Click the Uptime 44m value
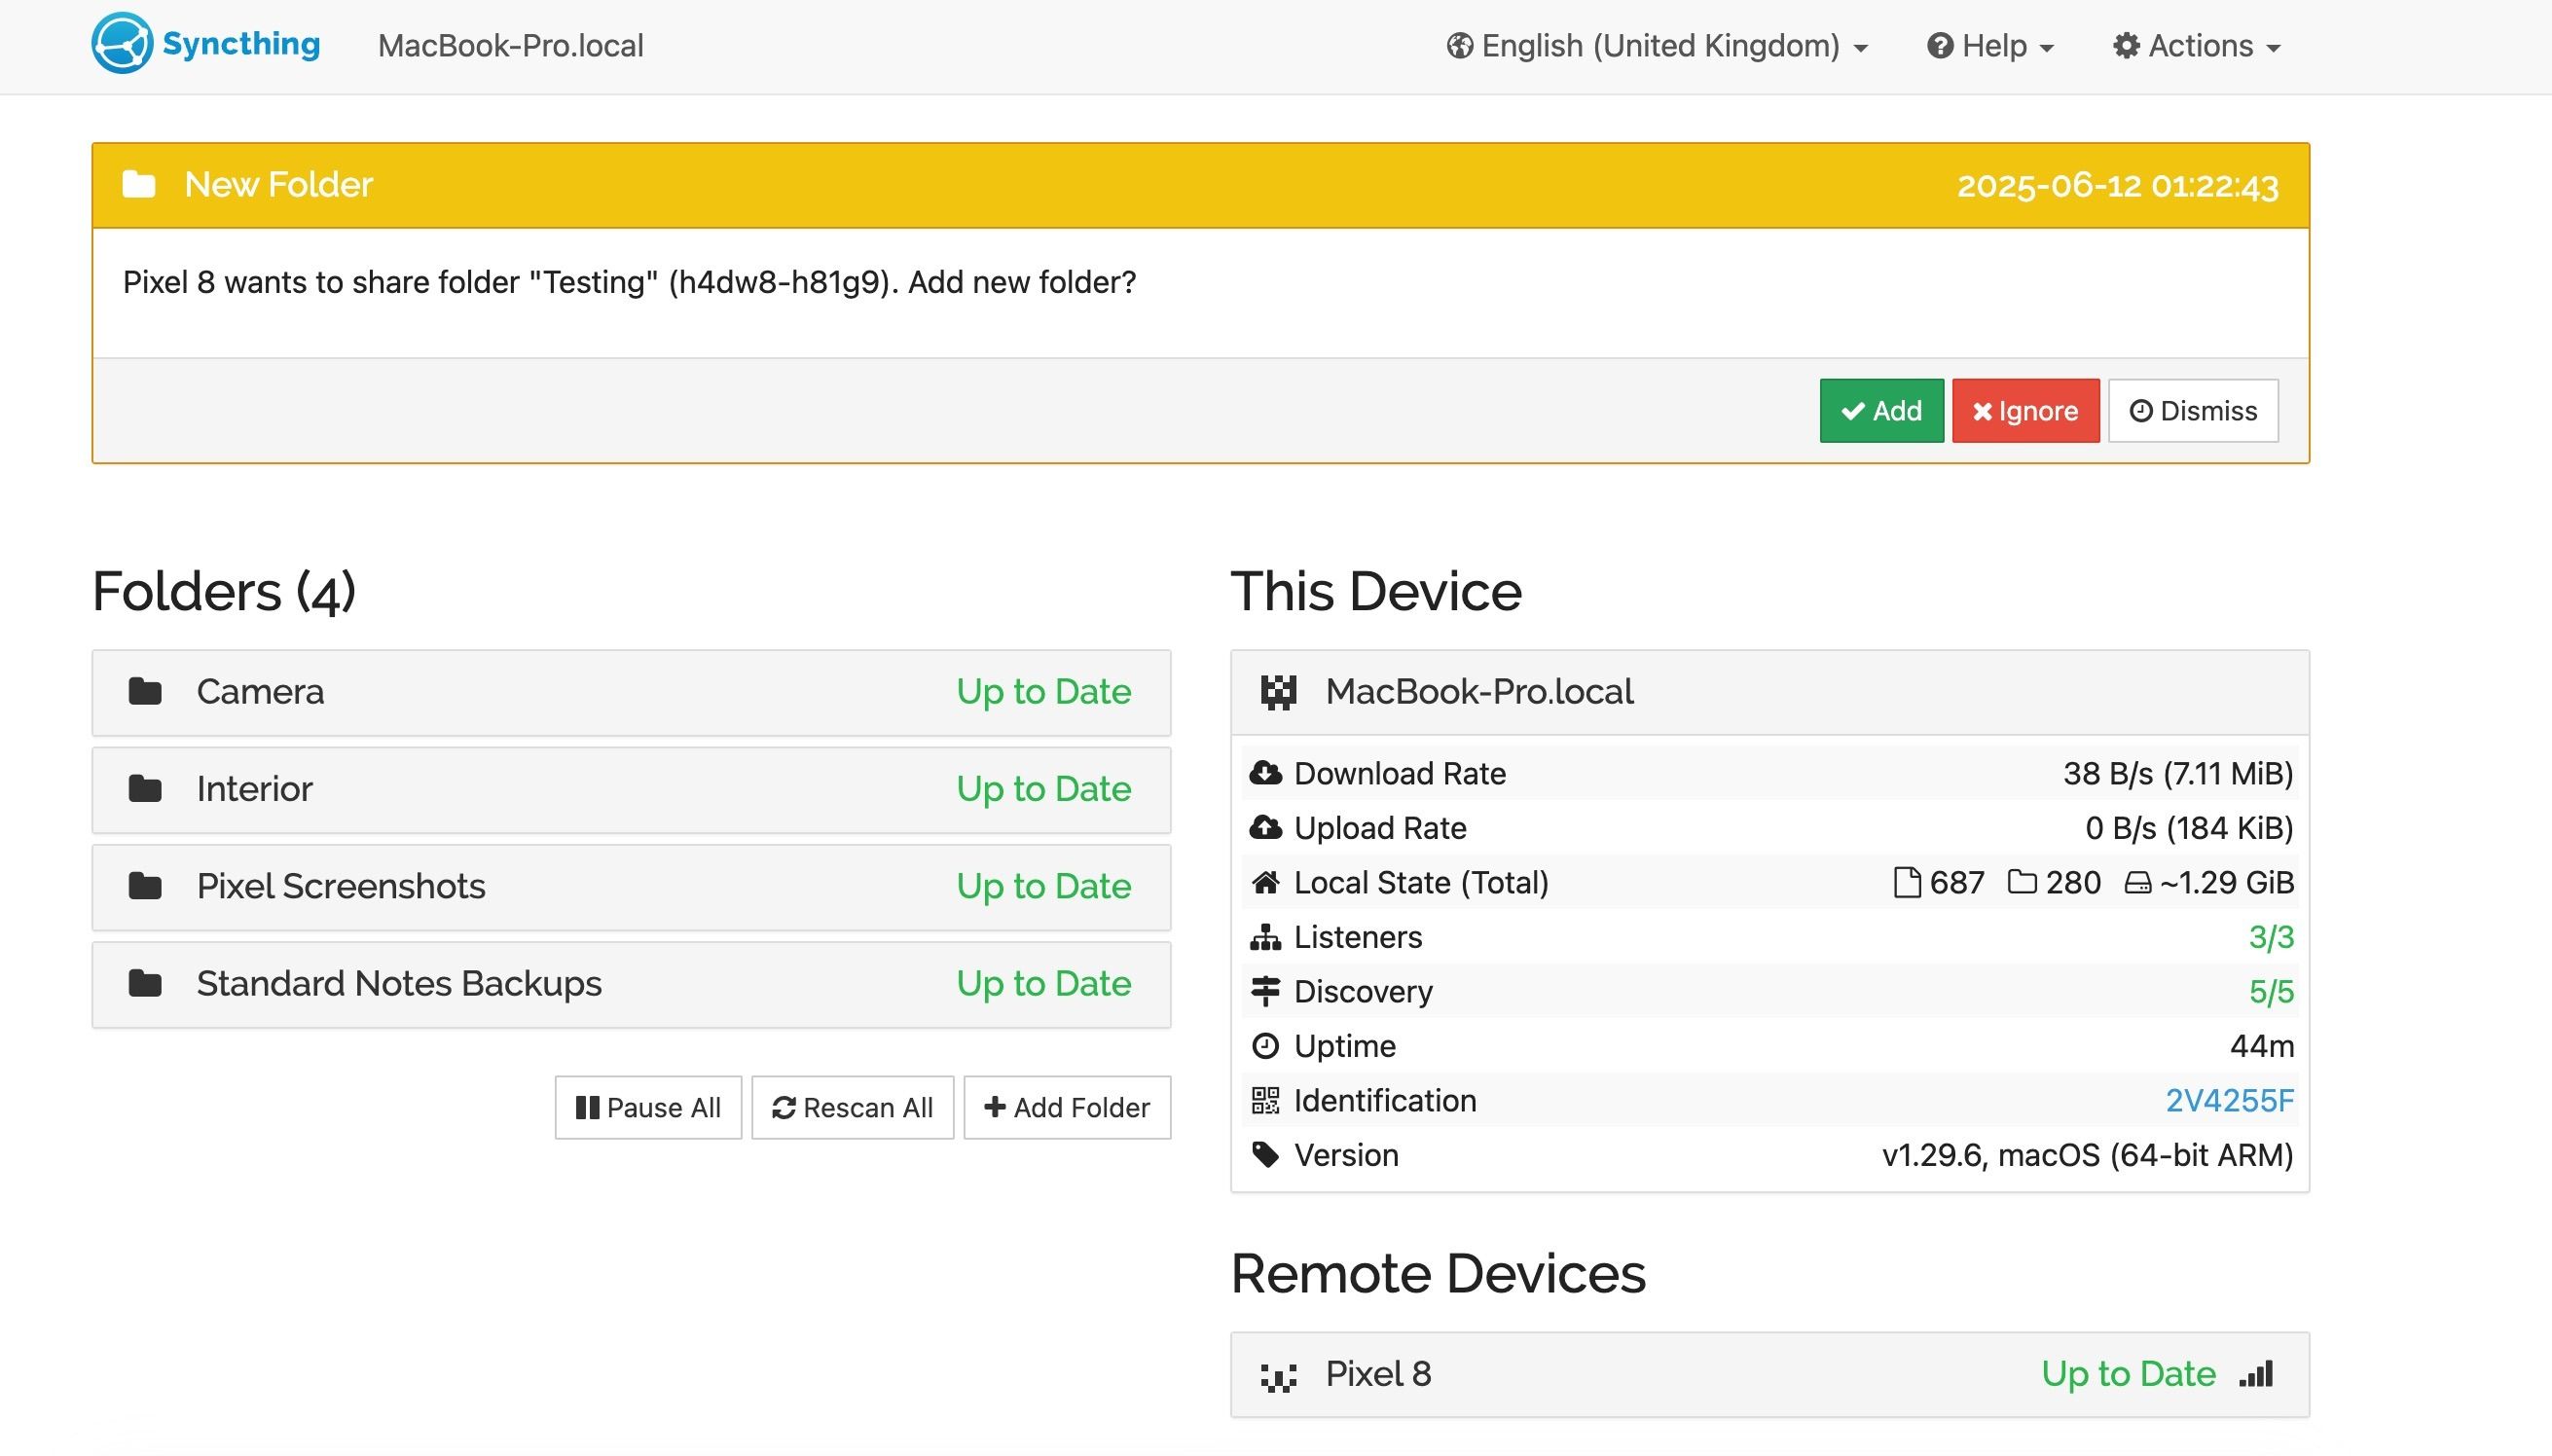 pyautogui.click(x=2262, y=1046)
